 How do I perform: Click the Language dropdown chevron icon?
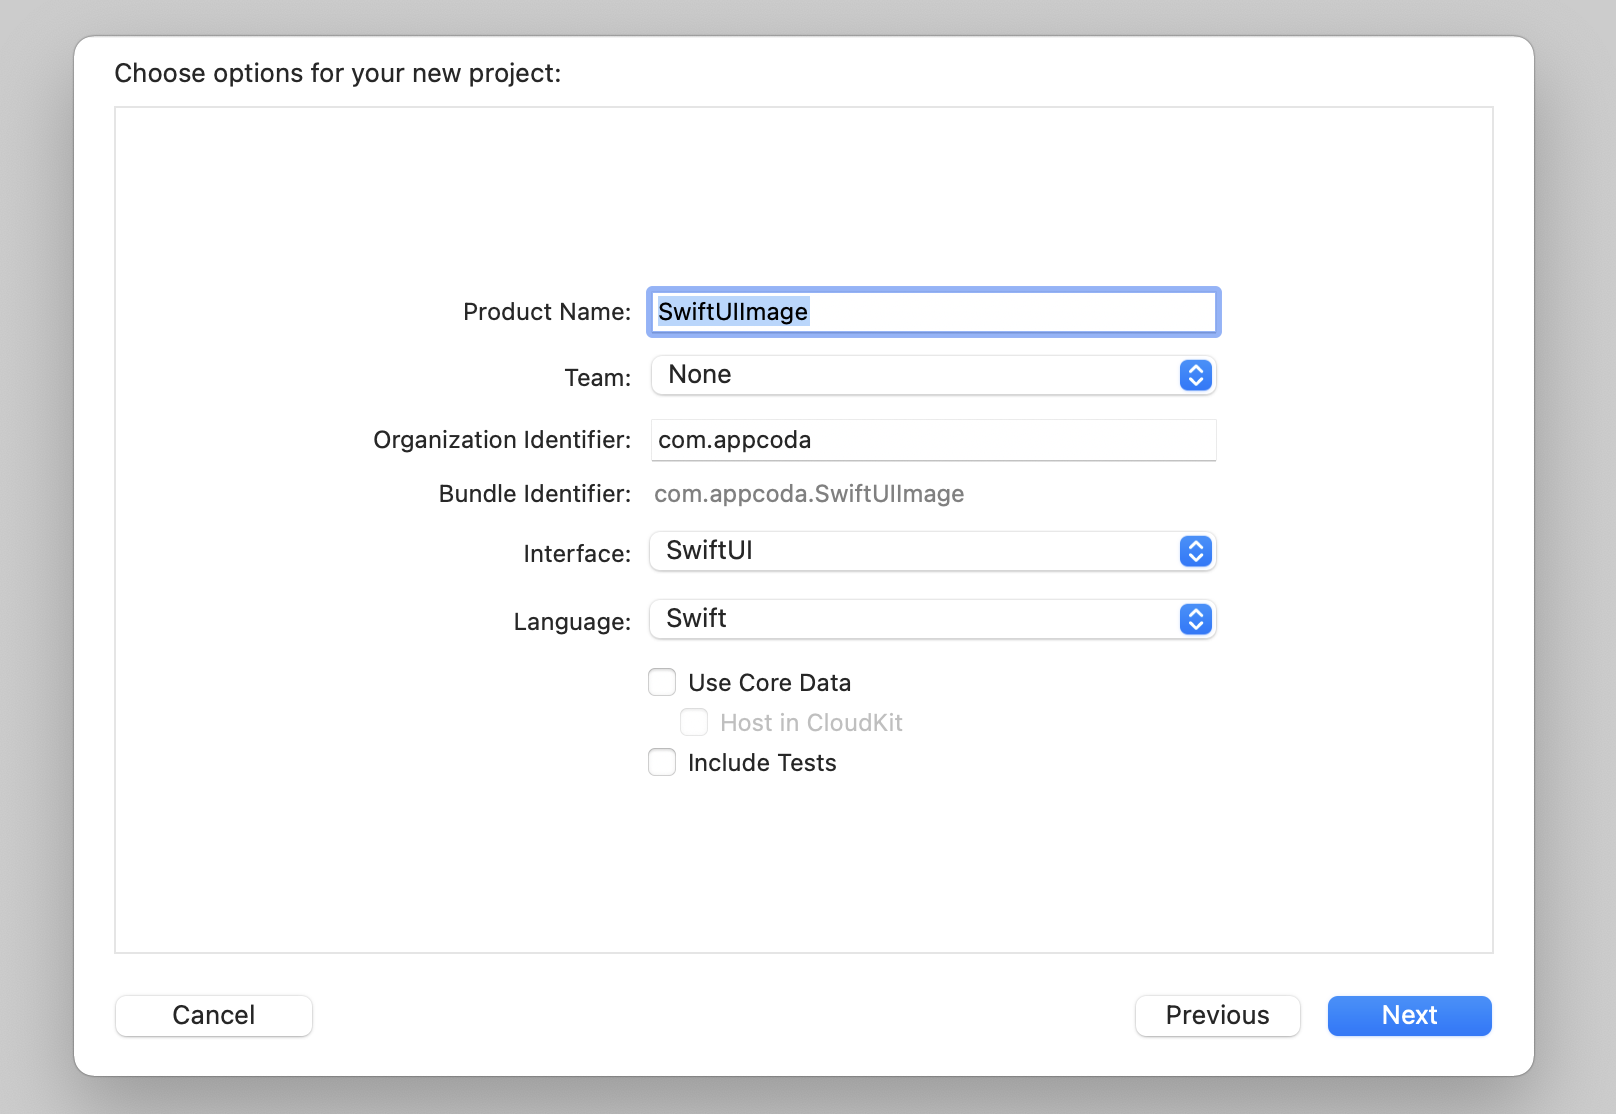point(1194,619)
